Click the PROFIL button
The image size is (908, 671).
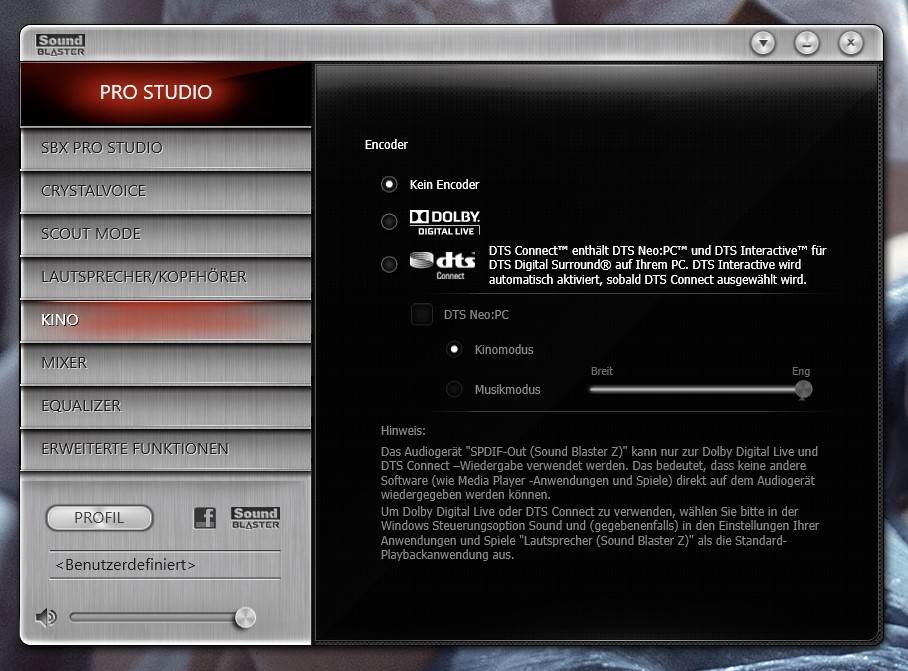pos(99,518)
